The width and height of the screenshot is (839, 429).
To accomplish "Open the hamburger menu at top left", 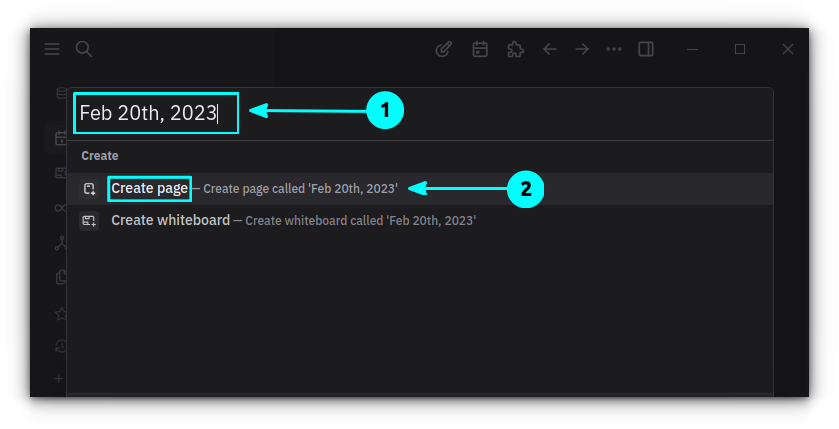I will click(52, 49).
